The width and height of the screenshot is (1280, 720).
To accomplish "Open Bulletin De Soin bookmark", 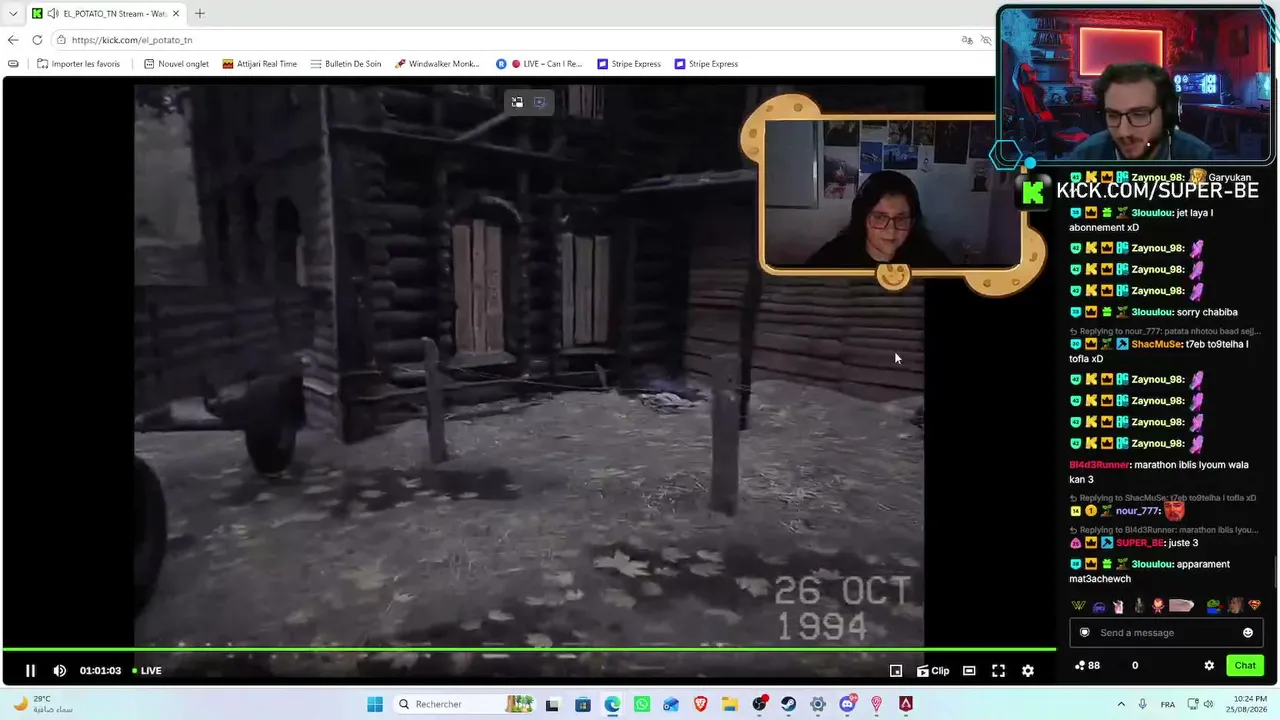I will [x=346, y=64].
